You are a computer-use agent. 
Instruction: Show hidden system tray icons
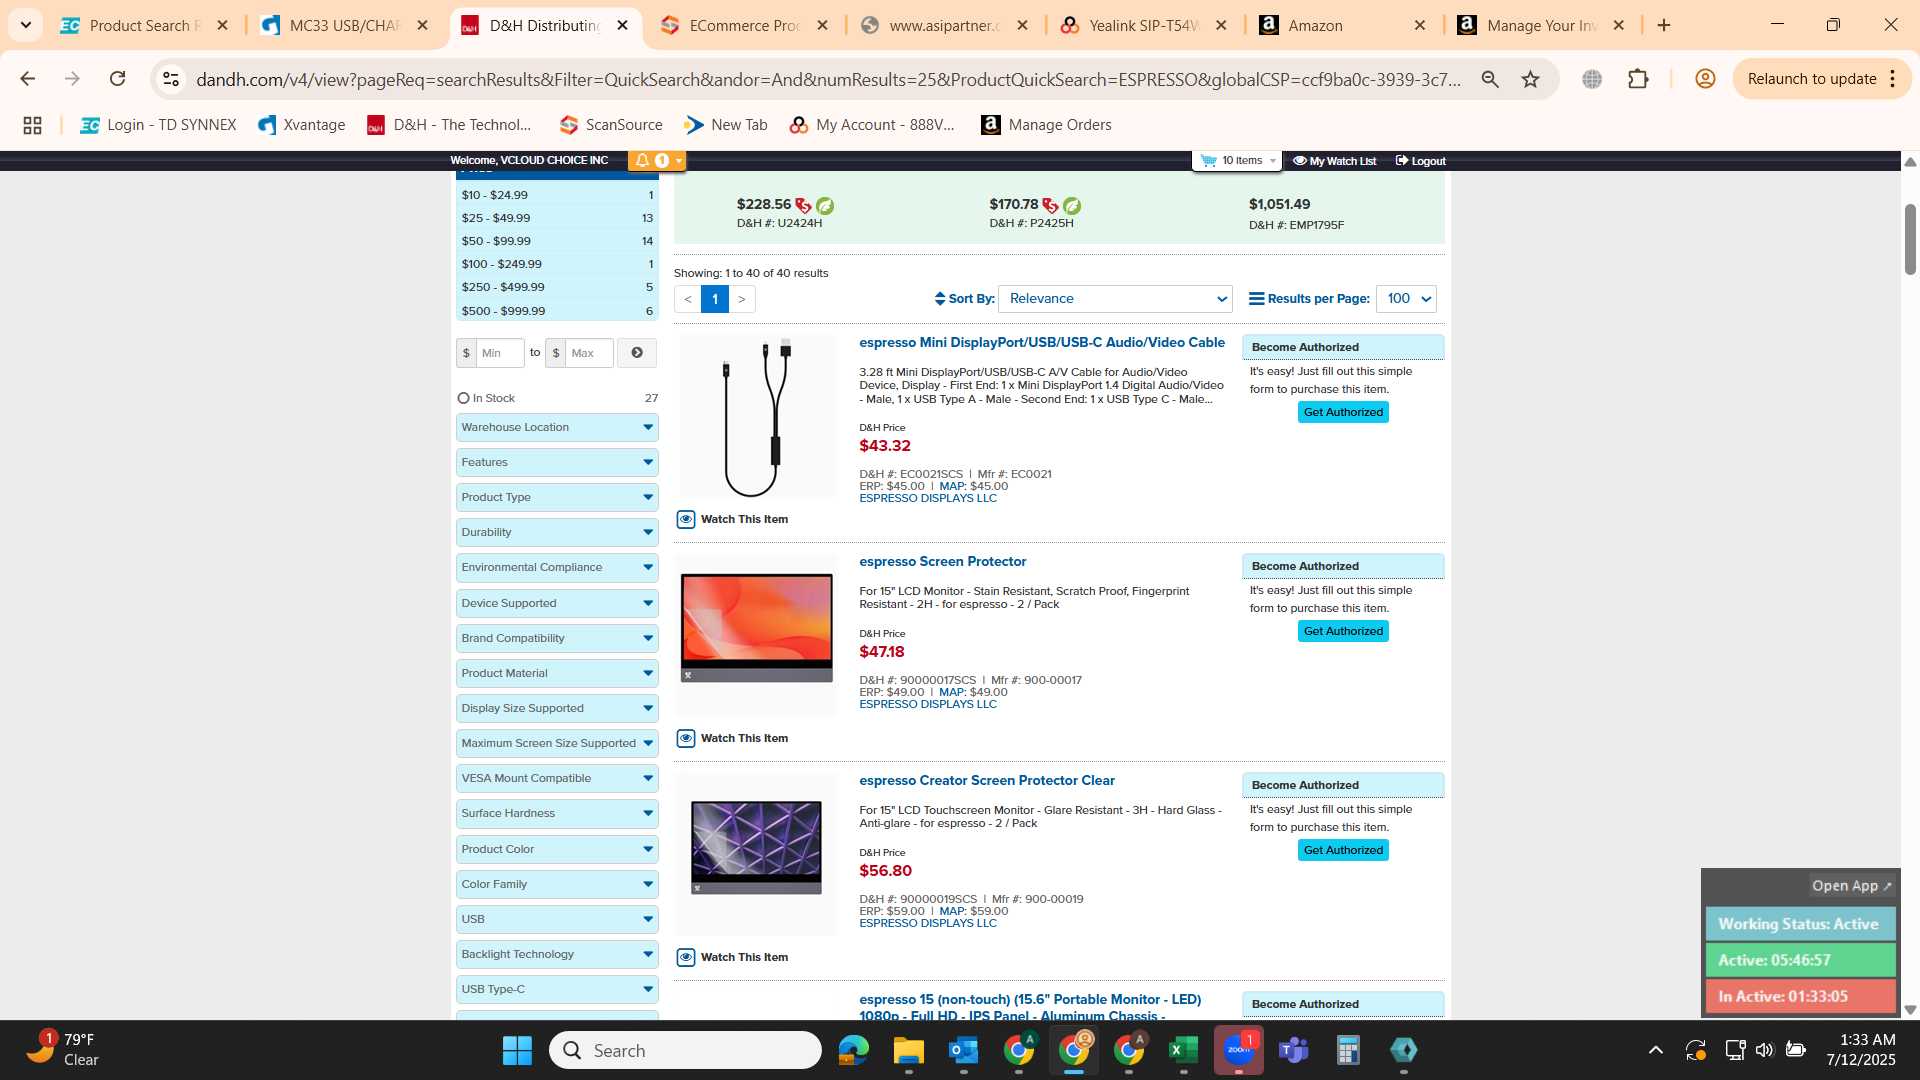[1656, 1050]
